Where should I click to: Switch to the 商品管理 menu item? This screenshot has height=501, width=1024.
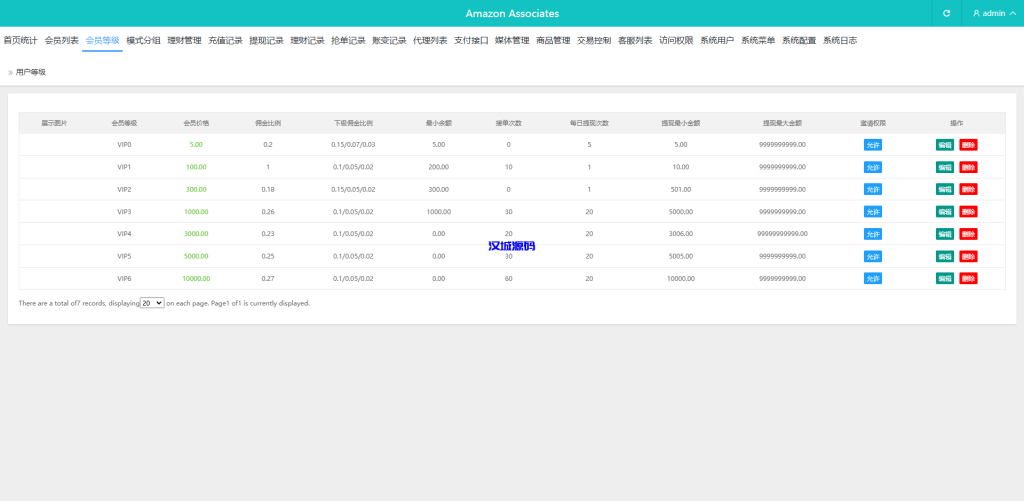point(553,41)
